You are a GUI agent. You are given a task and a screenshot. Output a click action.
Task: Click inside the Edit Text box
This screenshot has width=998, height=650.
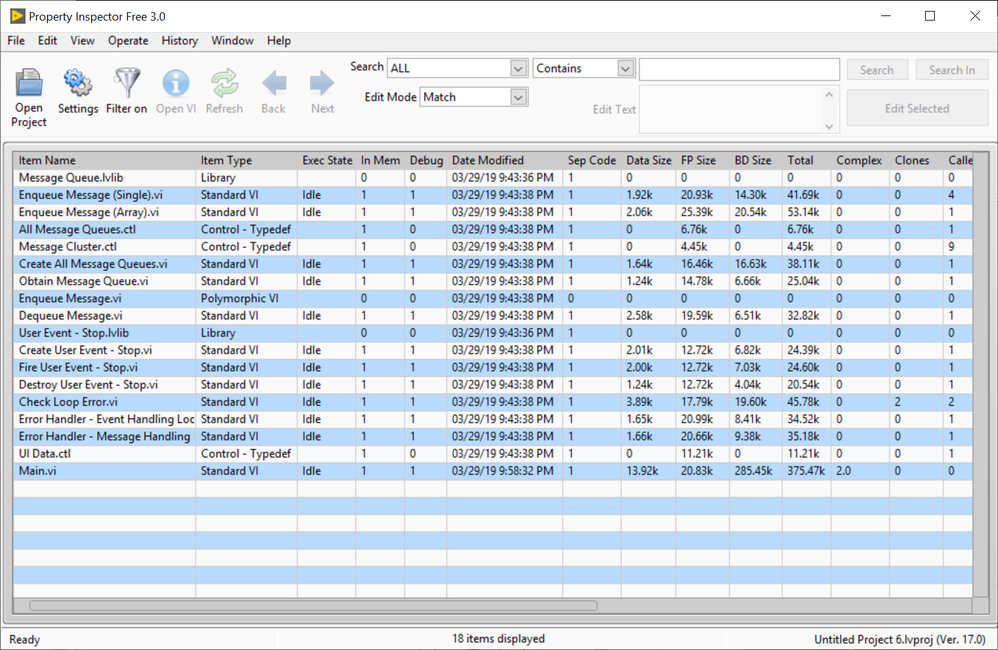(732, 110)
